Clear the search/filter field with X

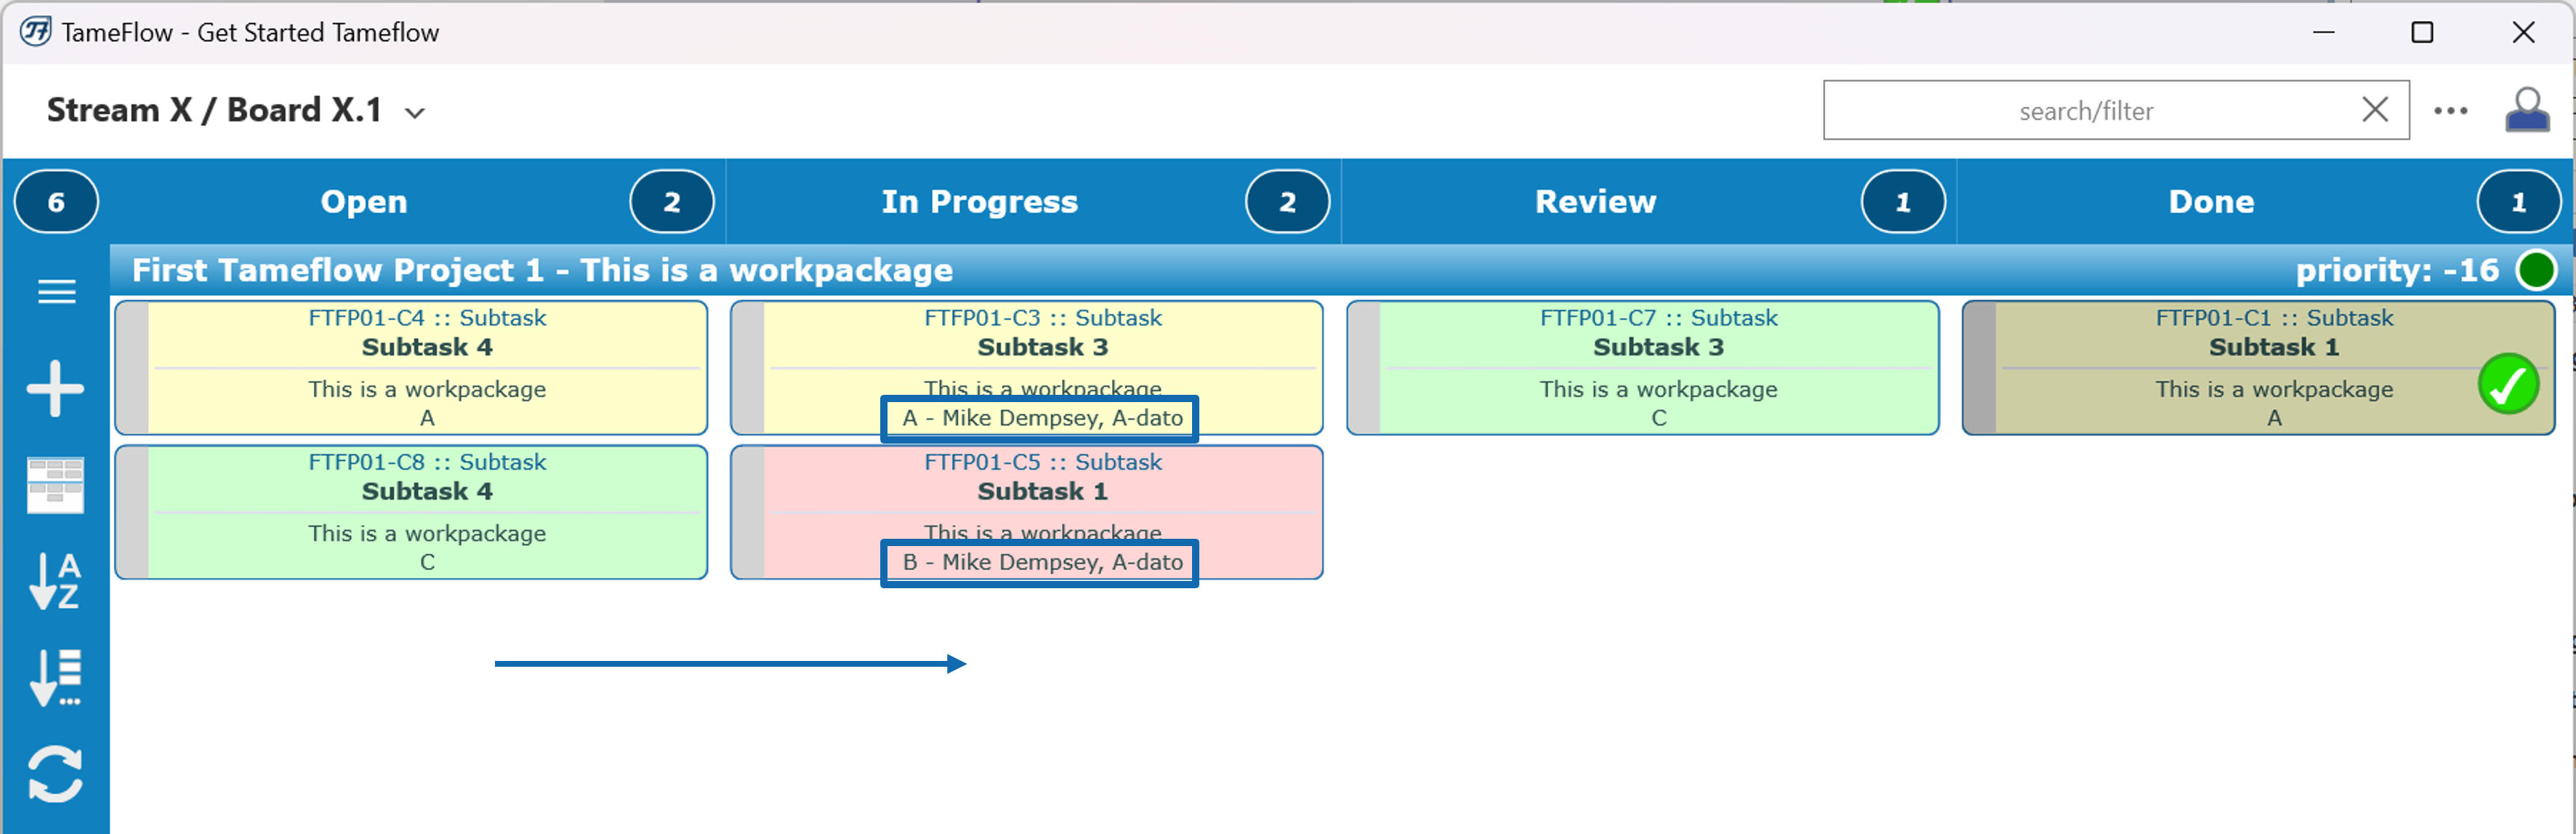click(x=2375, y=110)
